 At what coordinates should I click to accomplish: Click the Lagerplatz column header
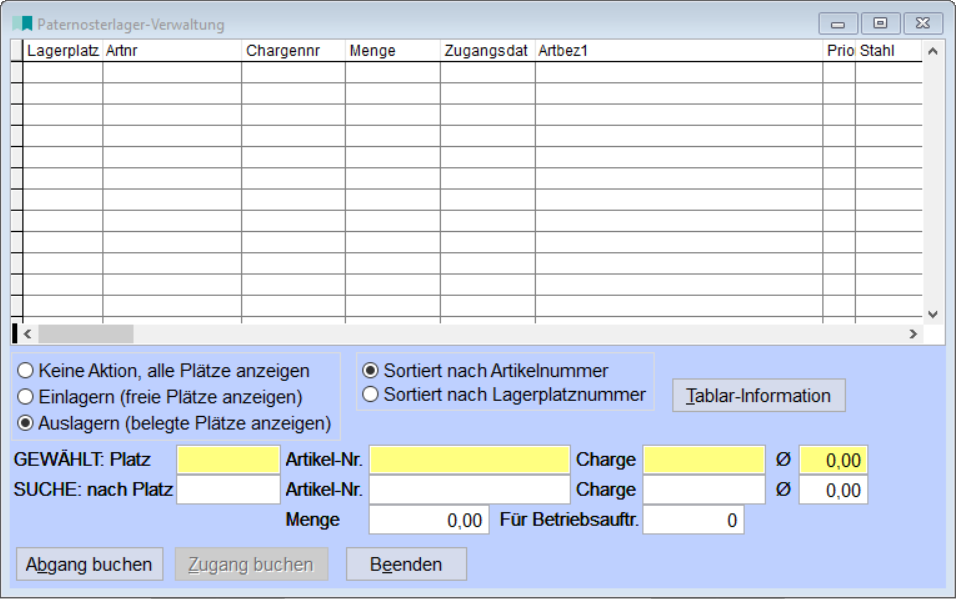pos(62,51)
